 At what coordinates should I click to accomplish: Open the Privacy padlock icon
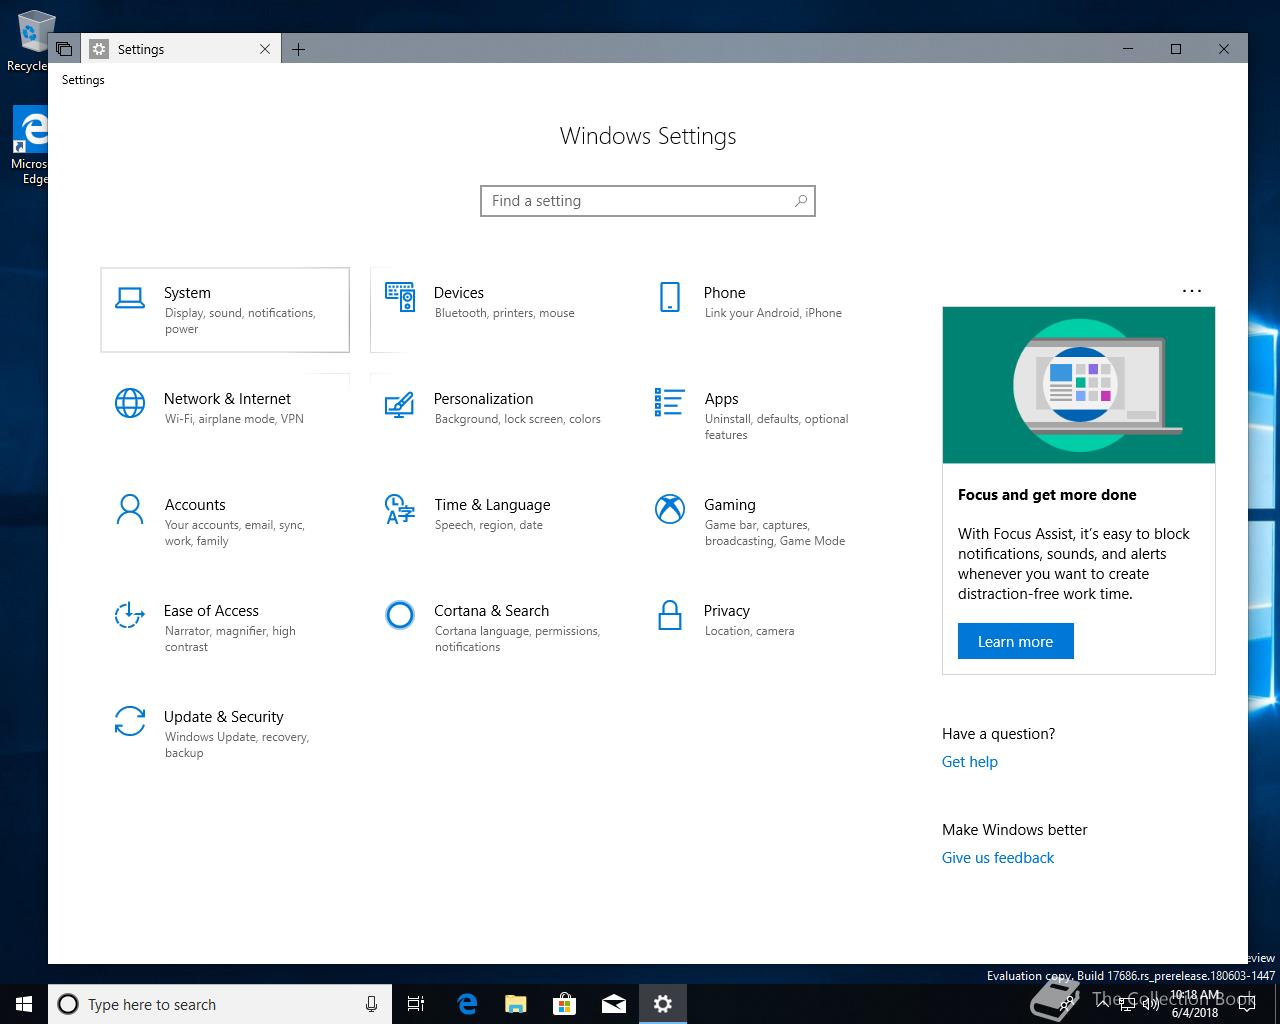(x=670, y=615)
